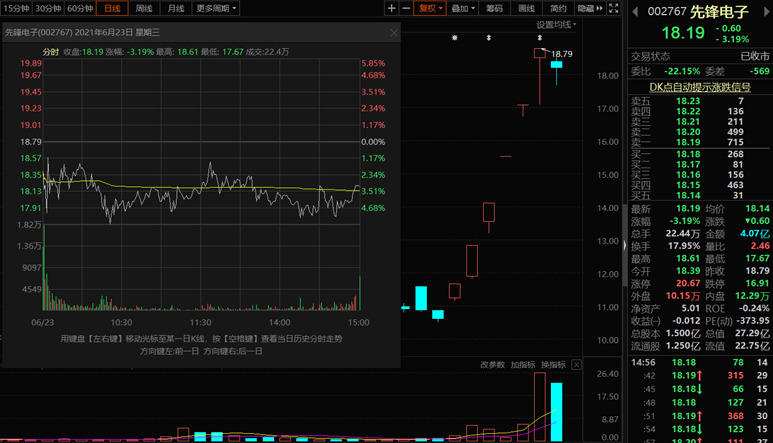Toggle 简约 simplified mode
This screenshot has width=773, height=443.
(558, 8)
